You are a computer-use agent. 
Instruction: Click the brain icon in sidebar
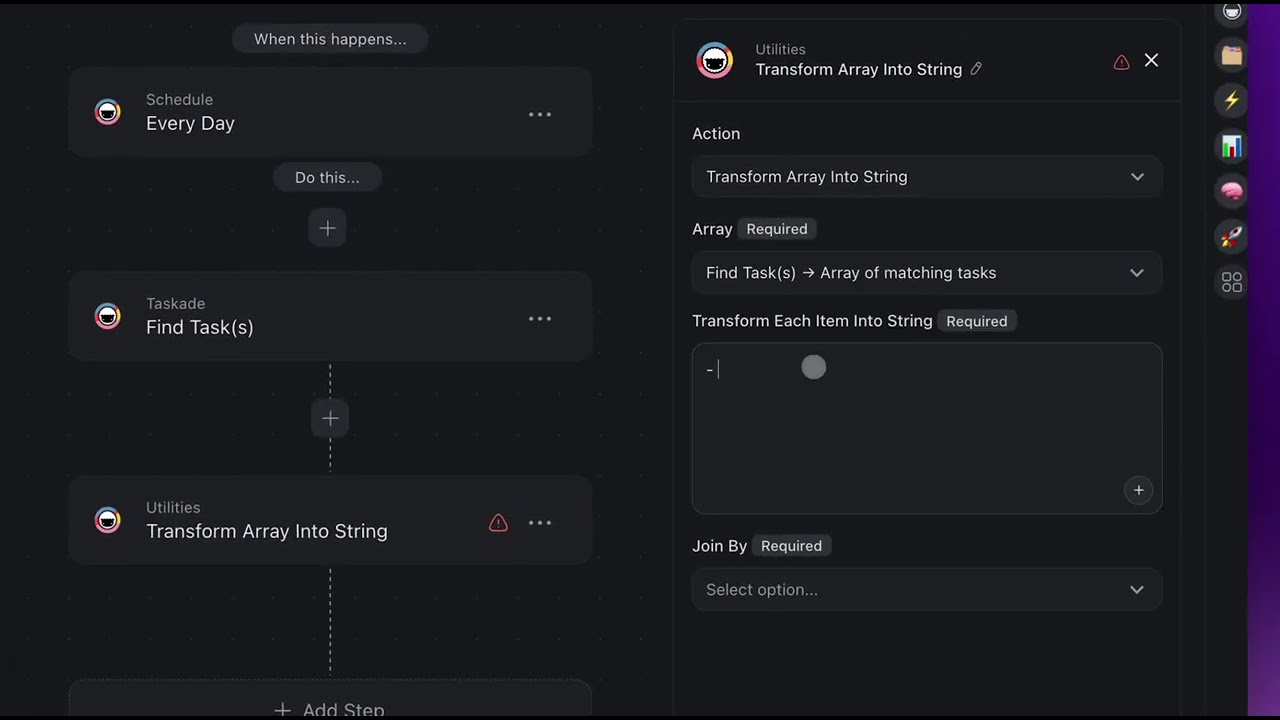coord(1232,191)
